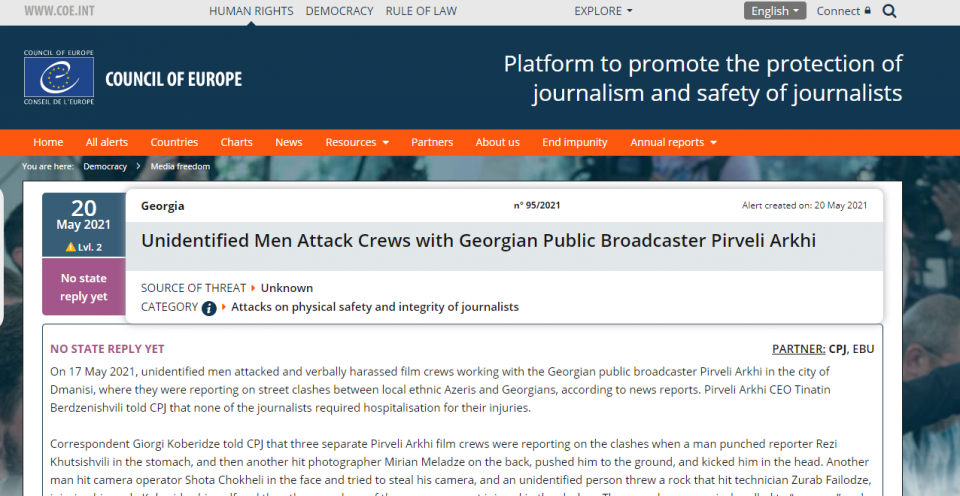Click the Lvl. 2 warning icon
The height and width of the screenshot is (496, 960).
click(71, 247)
